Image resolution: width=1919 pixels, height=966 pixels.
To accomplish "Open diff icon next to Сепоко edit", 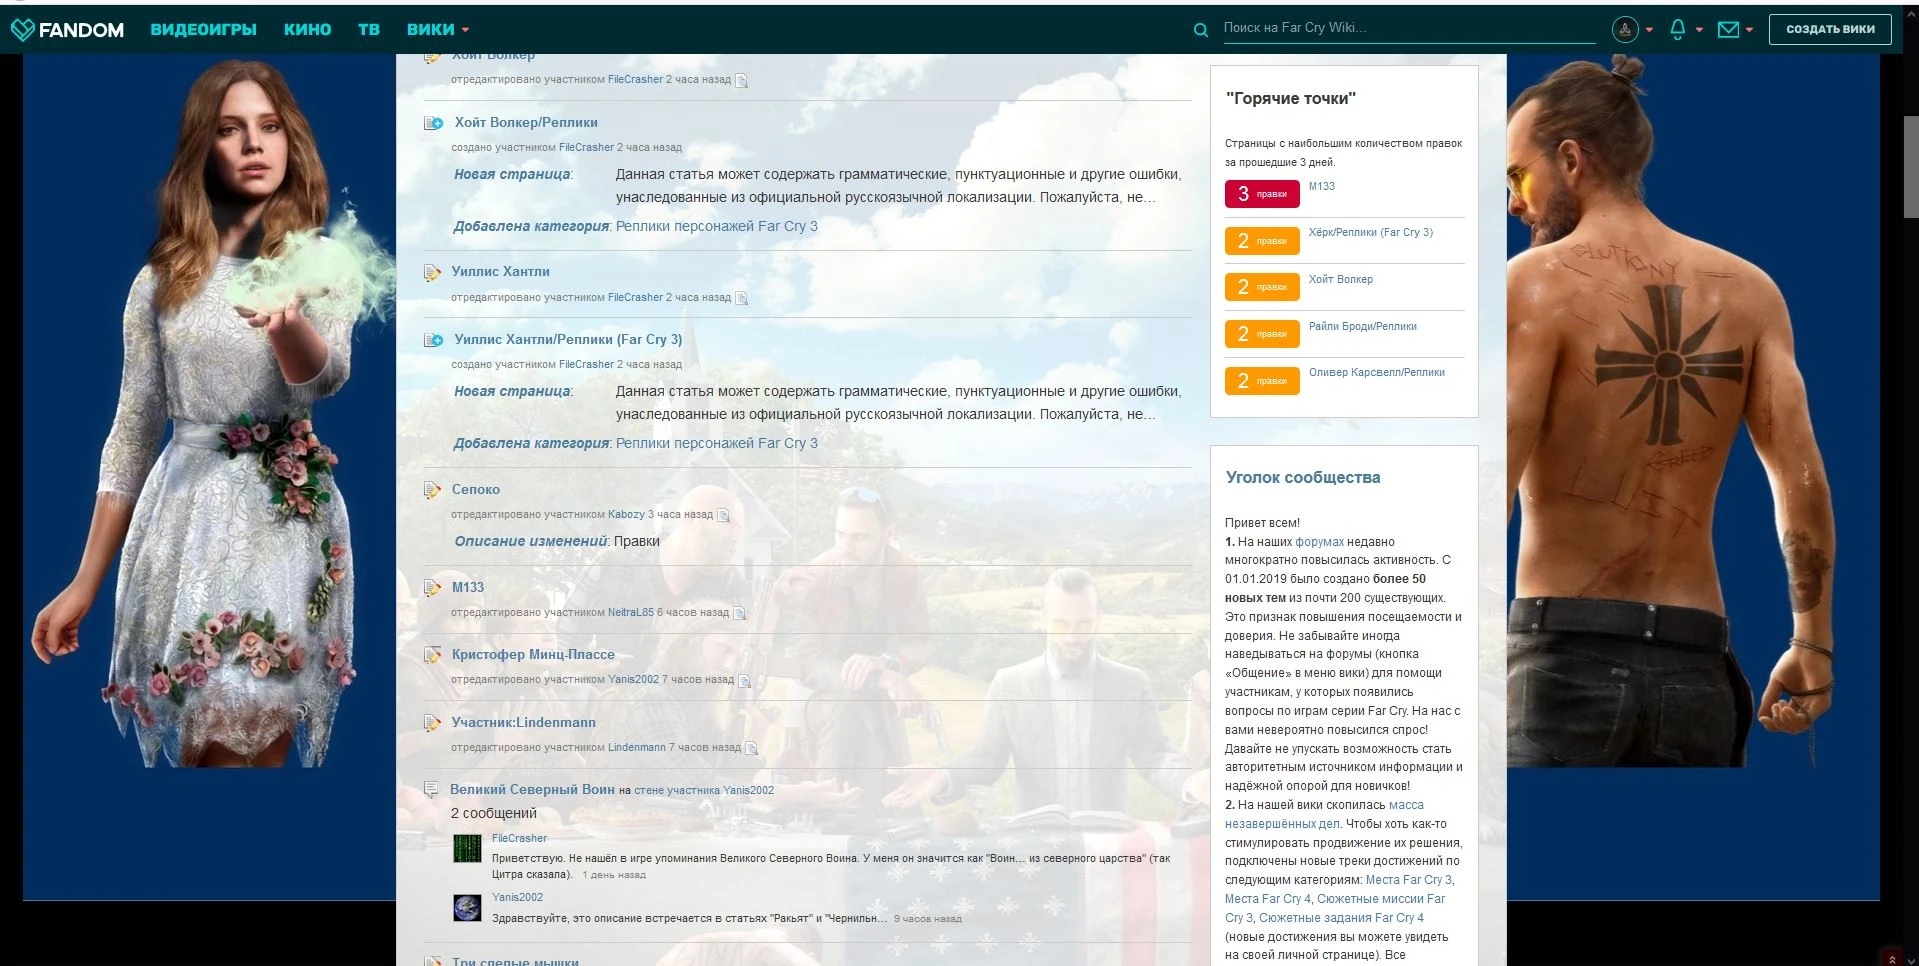I will pos(724,515).
